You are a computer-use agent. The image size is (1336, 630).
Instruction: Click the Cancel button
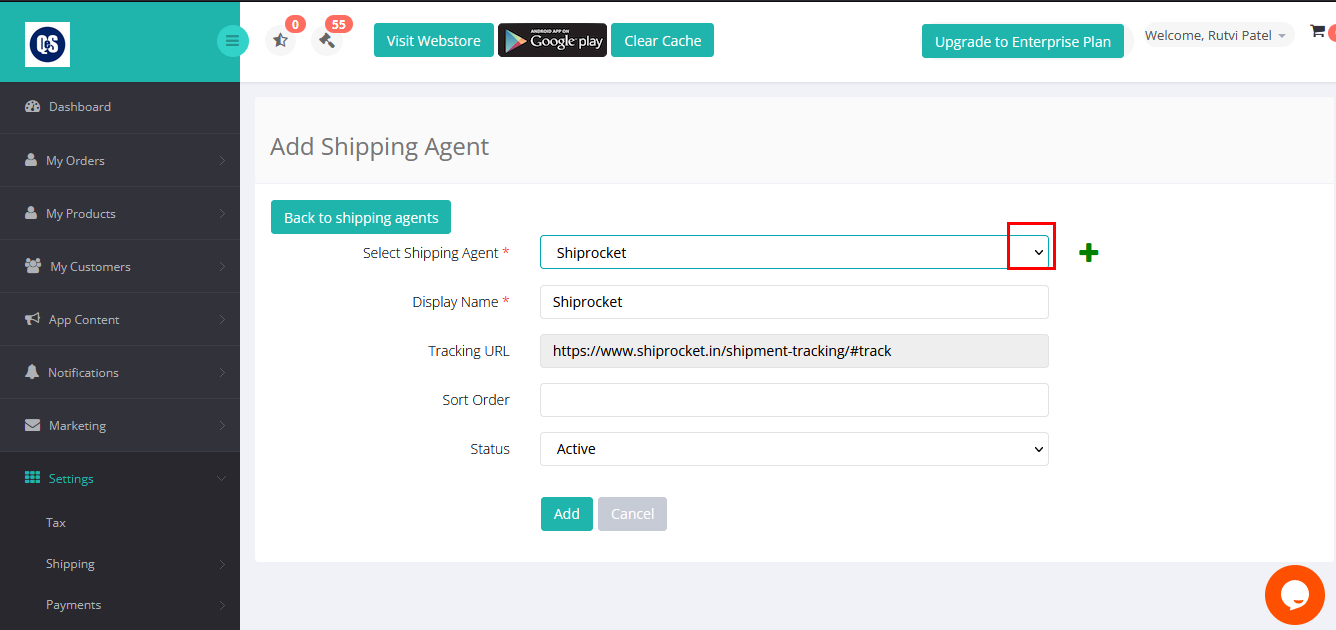[633, 514]
